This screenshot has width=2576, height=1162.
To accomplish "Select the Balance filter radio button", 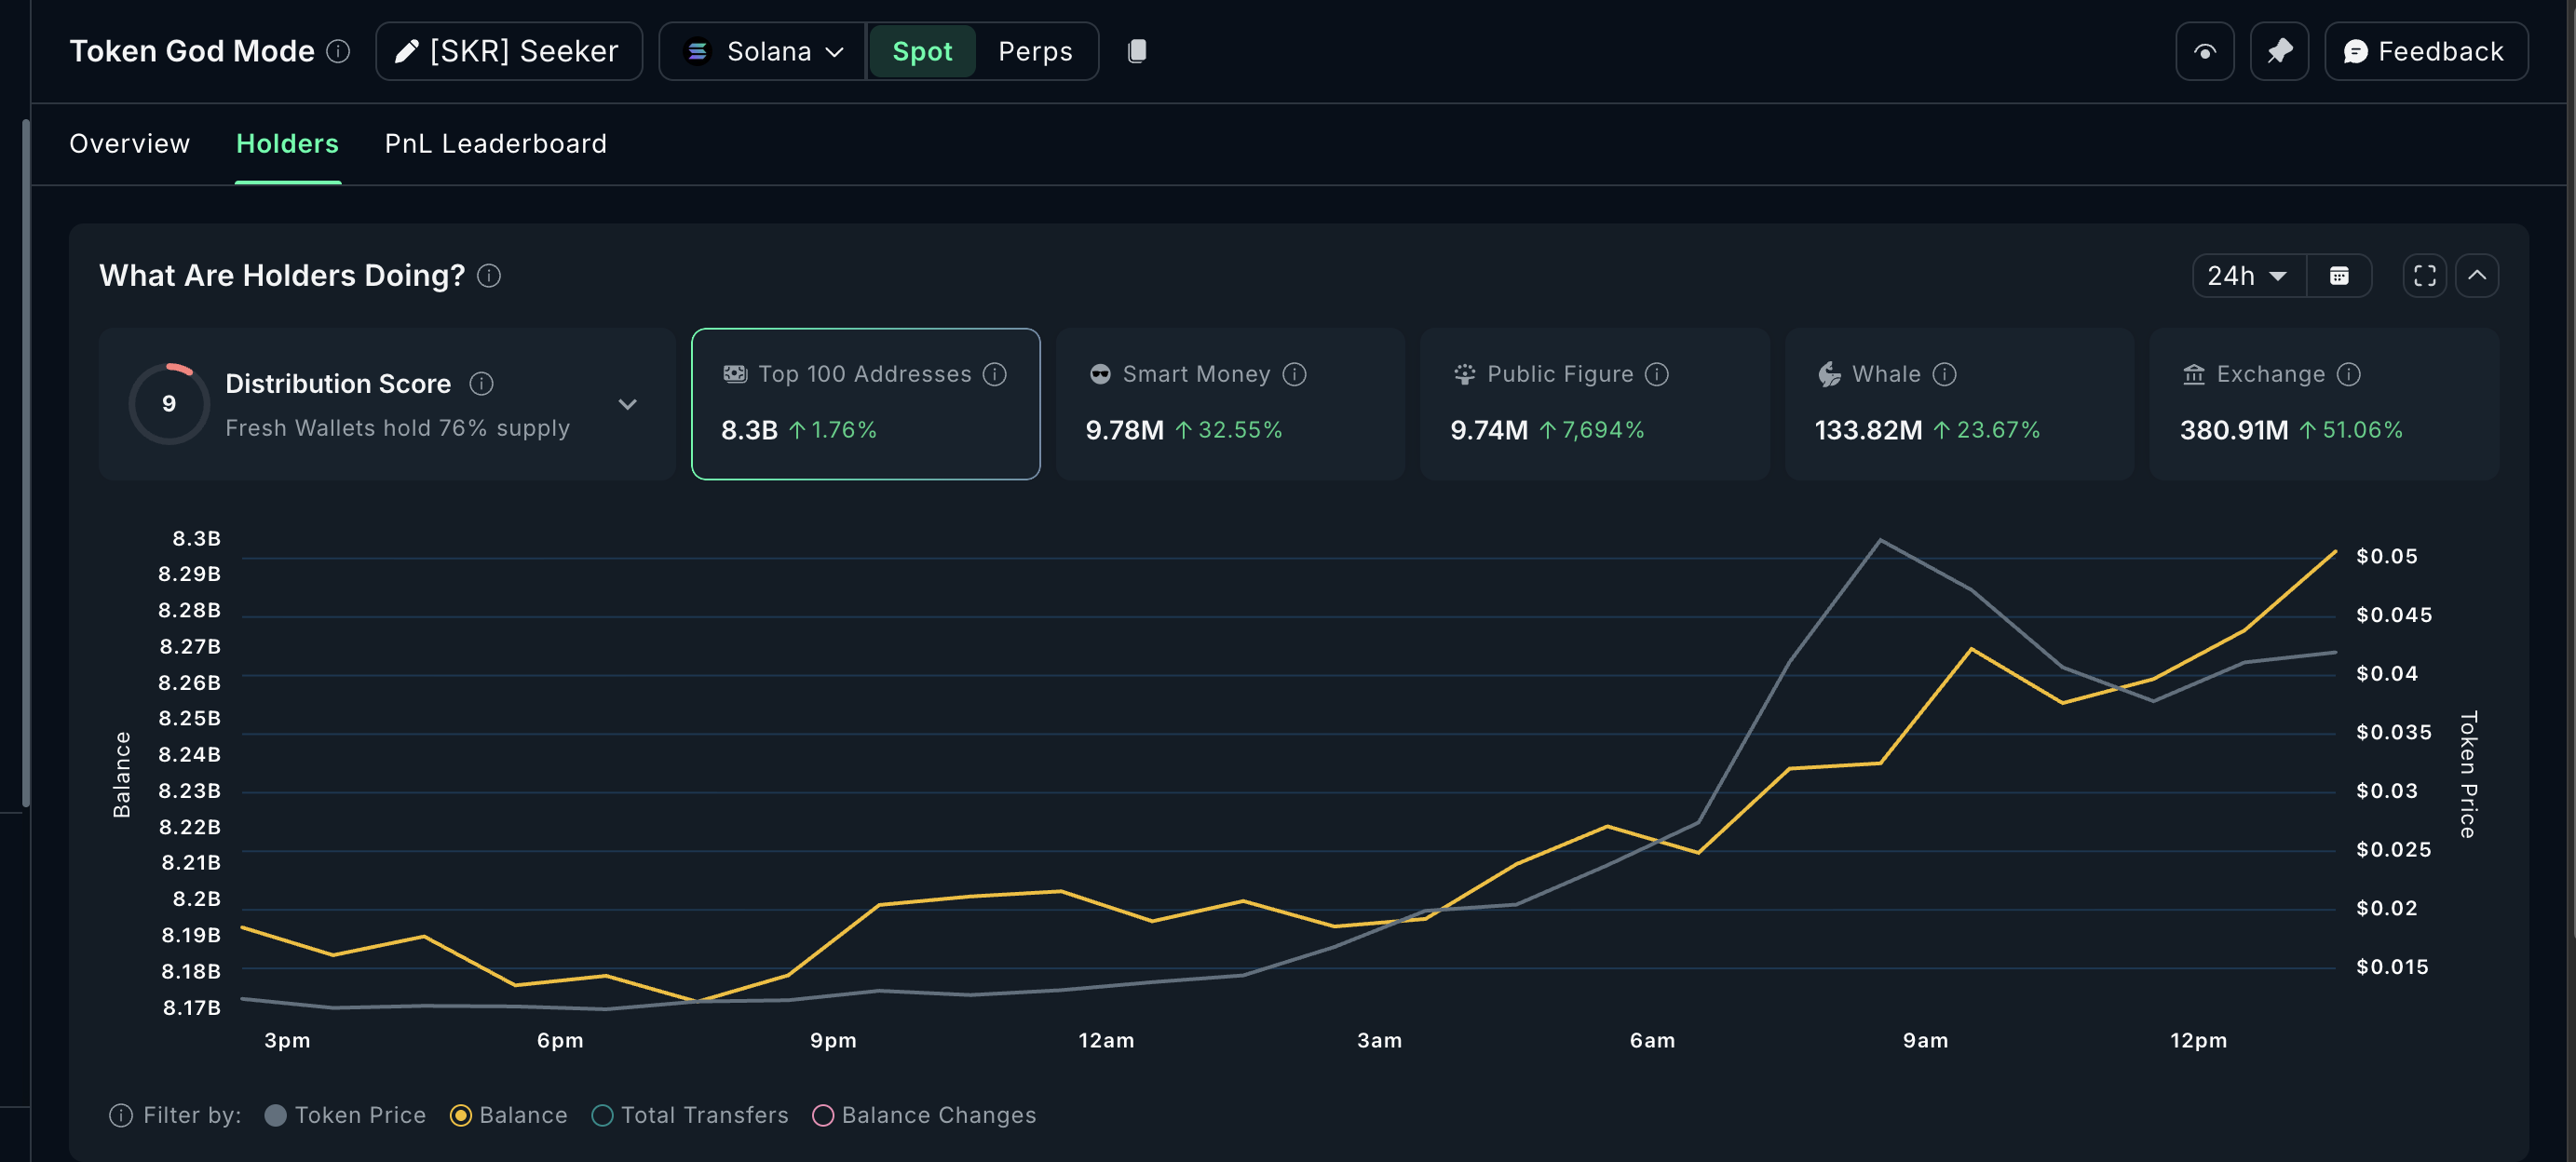I will point(461,1115).
